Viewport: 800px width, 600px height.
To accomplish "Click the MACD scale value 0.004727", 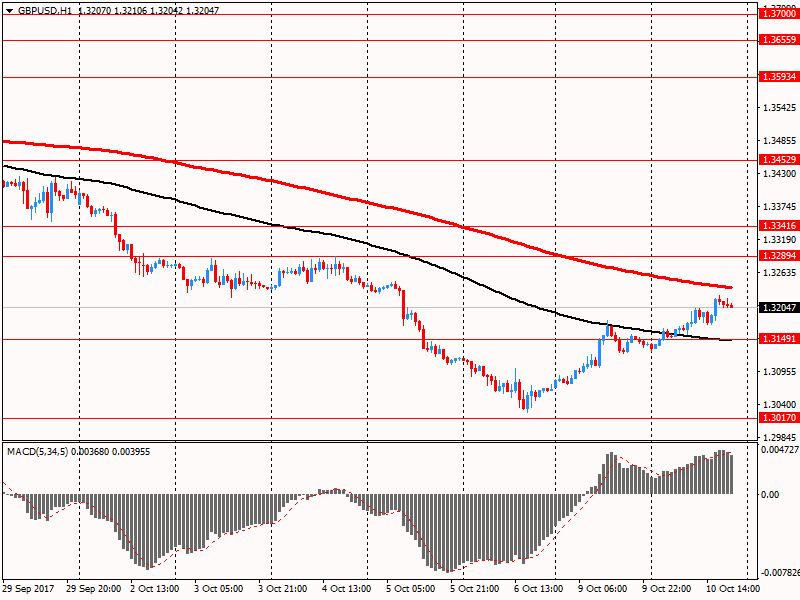I will [x=780, y=450].
